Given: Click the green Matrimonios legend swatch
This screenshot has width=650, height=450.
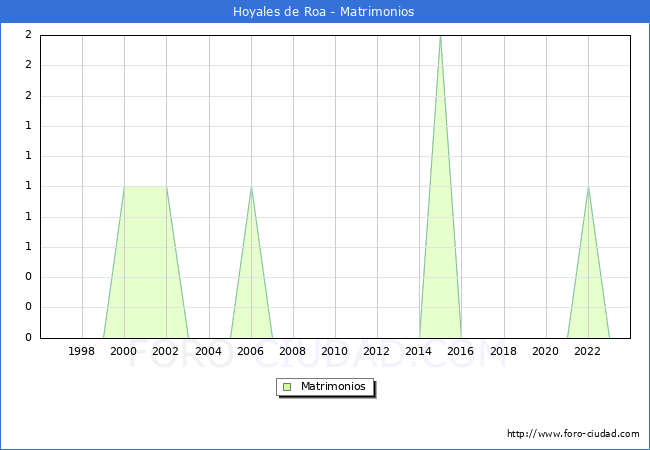Looking at the screenshot, I should pyautogui.click(x=287, y=387).
